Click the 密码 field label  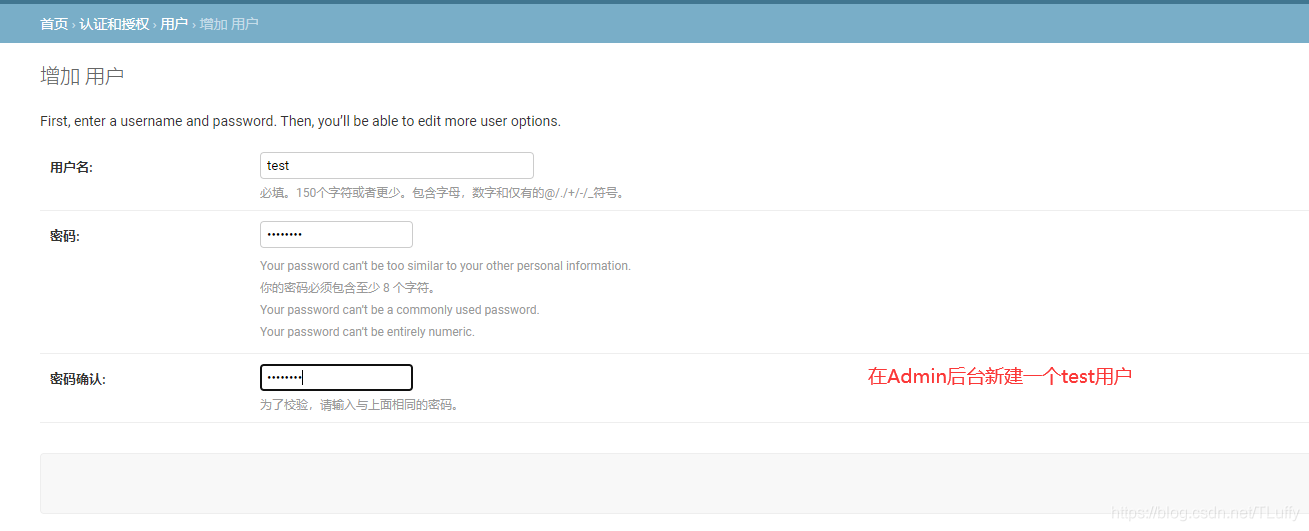coord(64,236)
